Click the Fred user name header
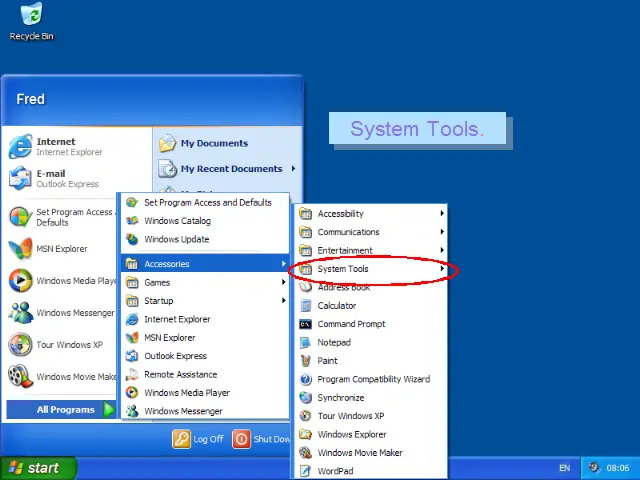The width and height of the screenshot is (640, 480). (31, 99)
